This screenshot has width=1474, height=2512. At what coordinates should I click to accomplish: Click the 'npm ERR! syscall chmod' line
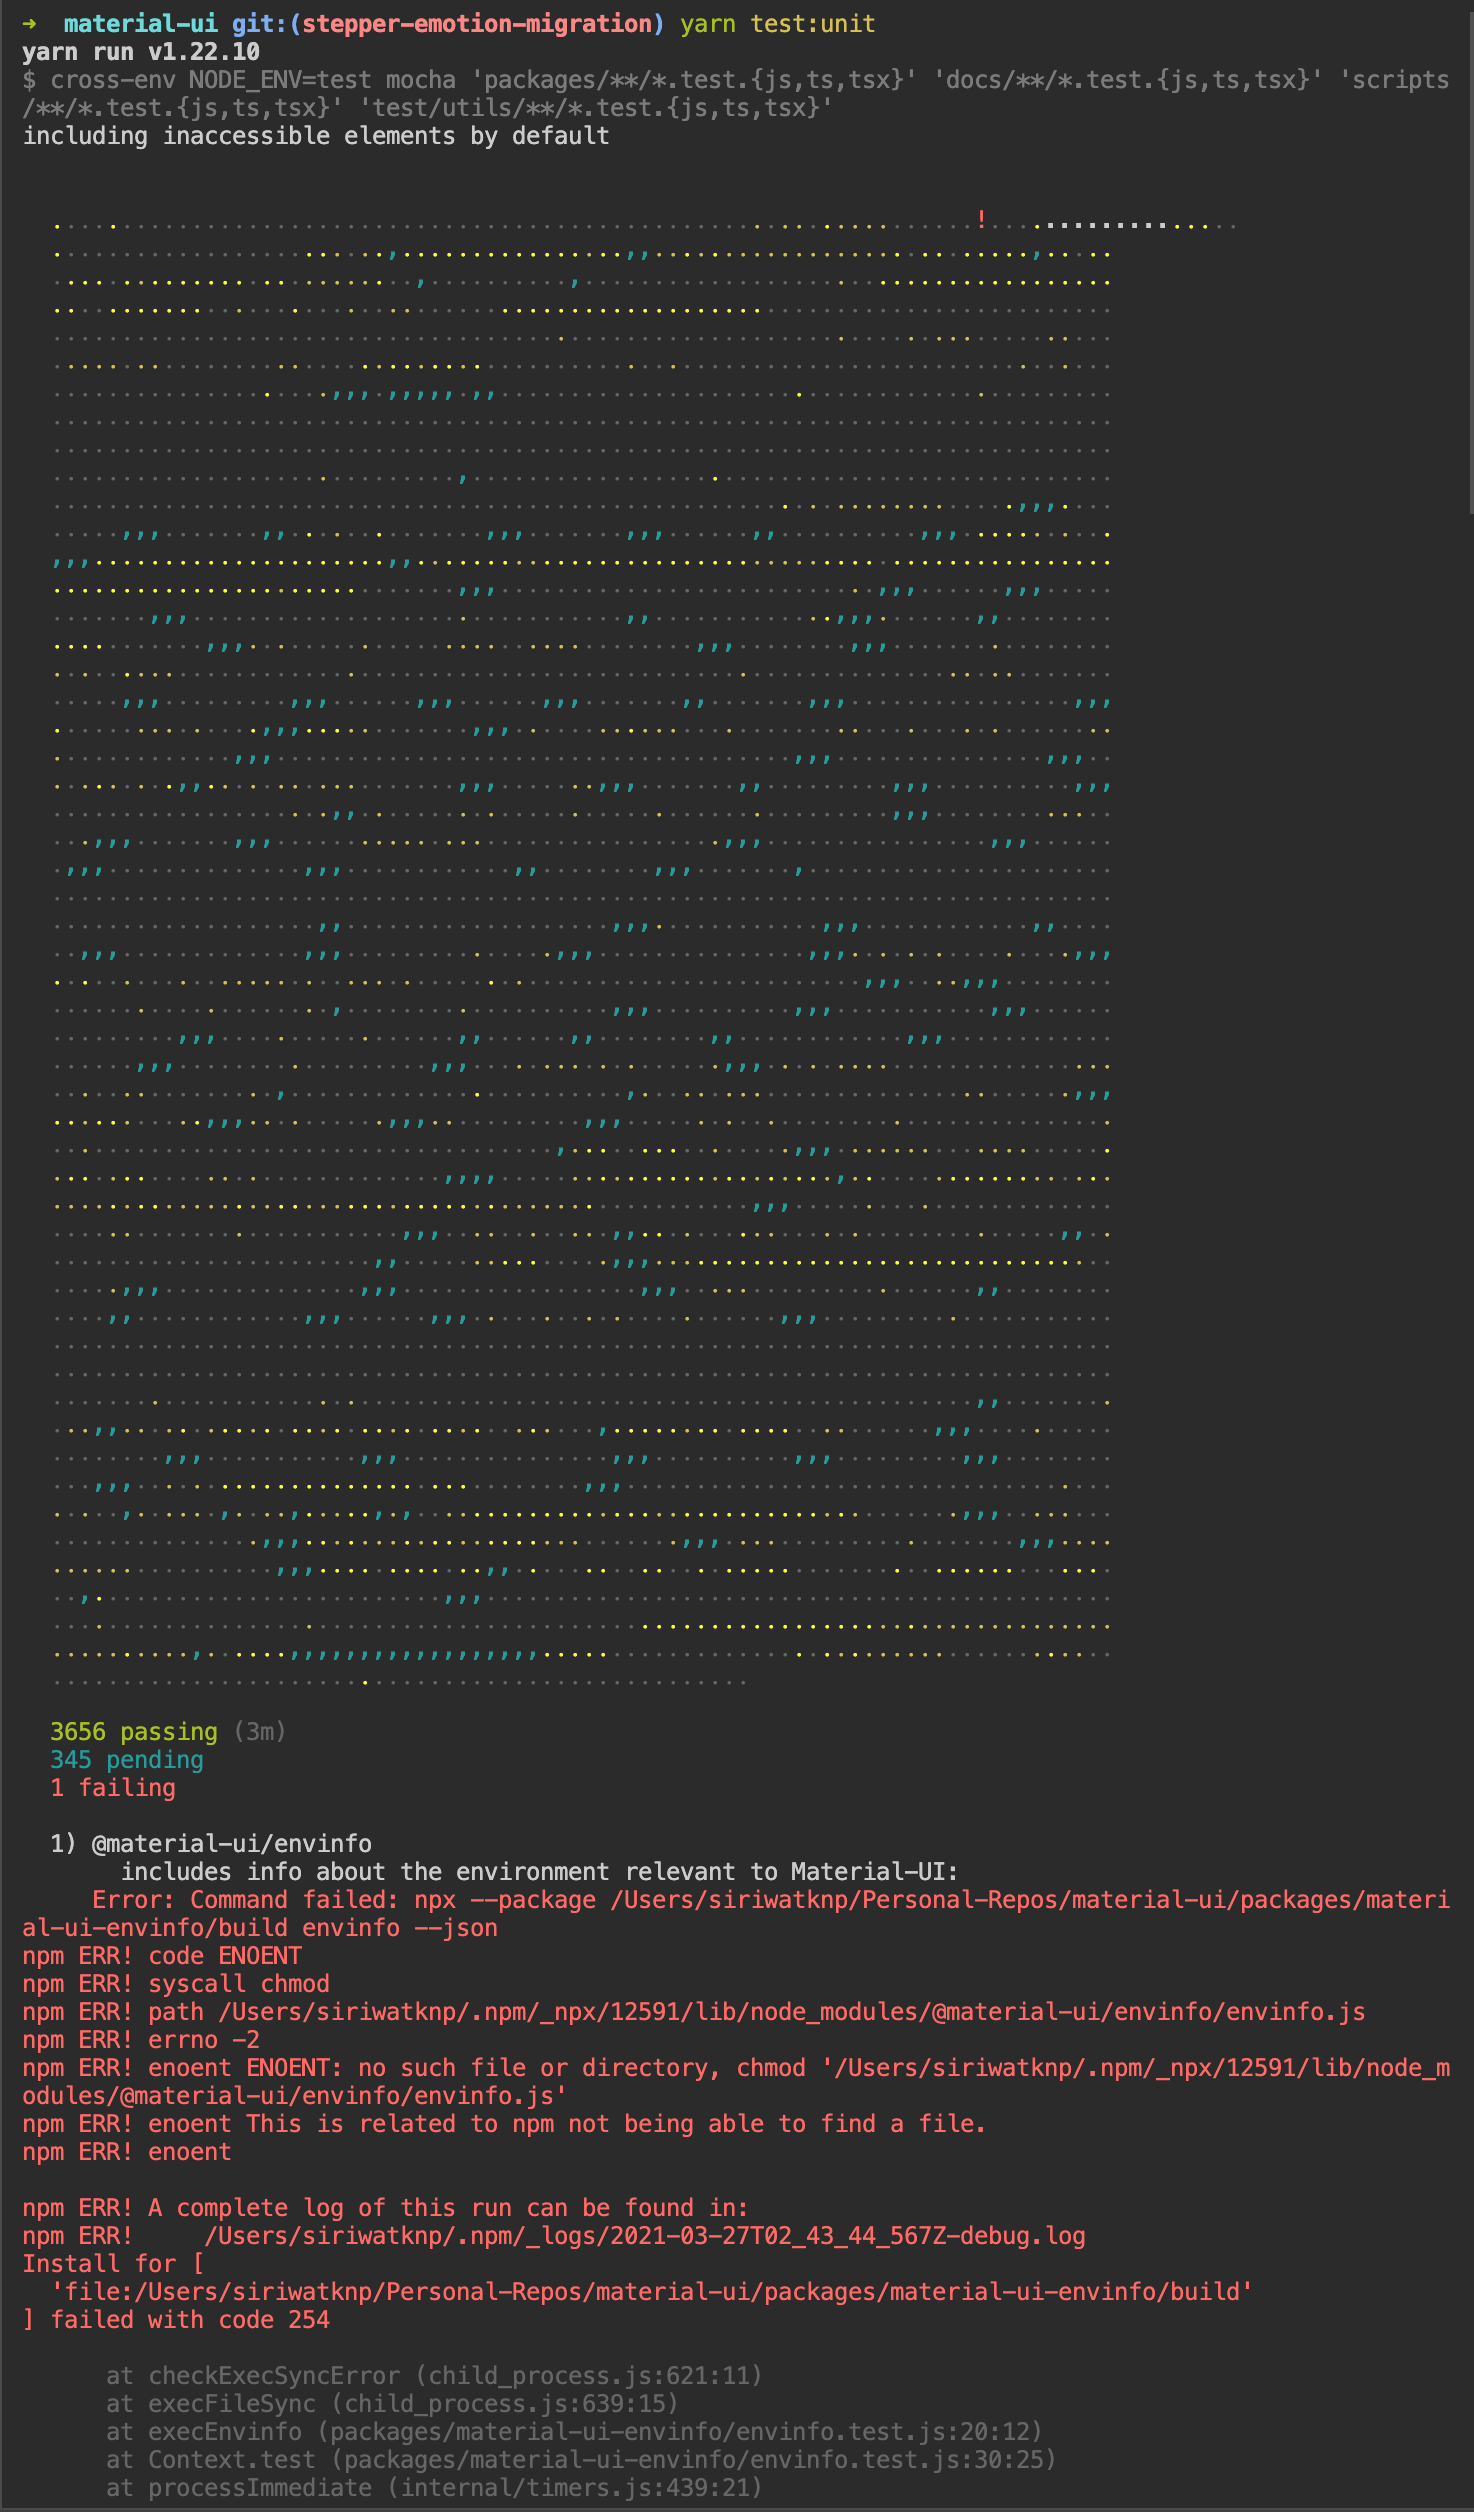point(176,1984)
